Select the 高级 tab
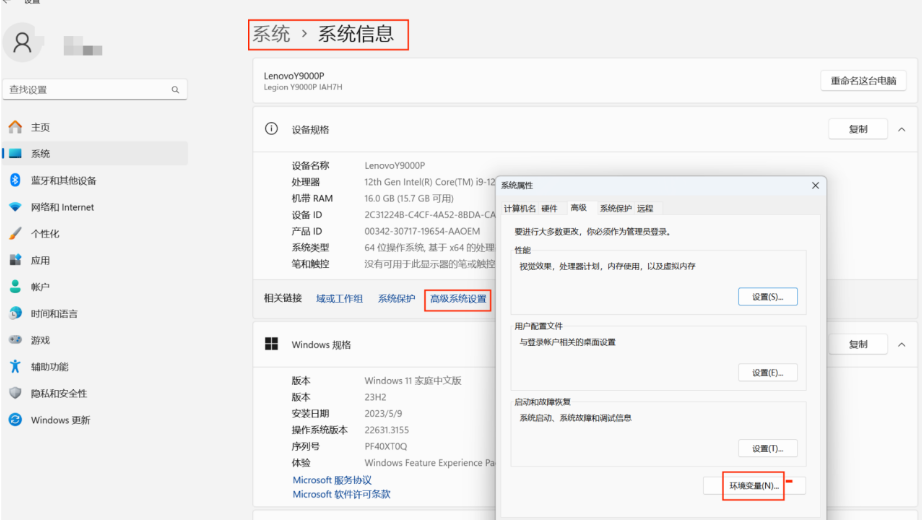This screenshot has width=922, height=520. click(579, 208)
